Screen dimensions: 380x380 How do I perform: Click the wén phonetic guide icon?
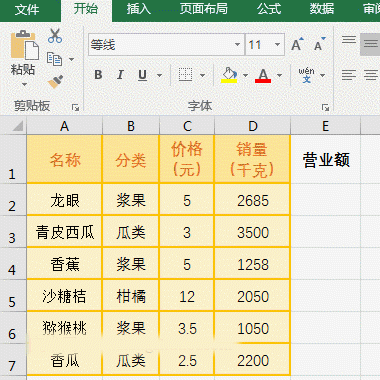(x=306, y=75)
